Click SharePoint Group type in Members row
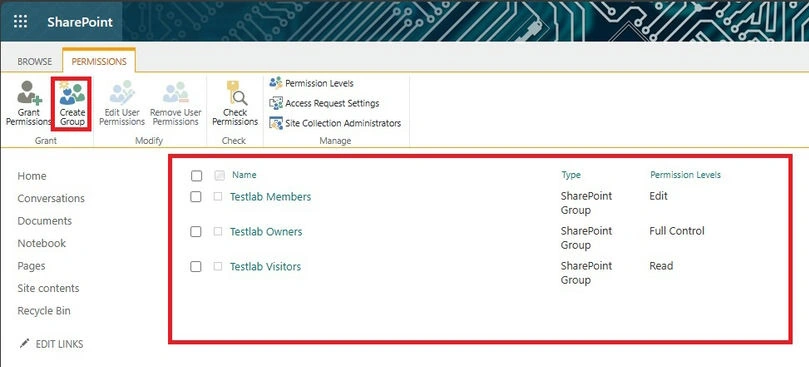Viewport: 809px width, 367px height. click(x=587, y=203)
